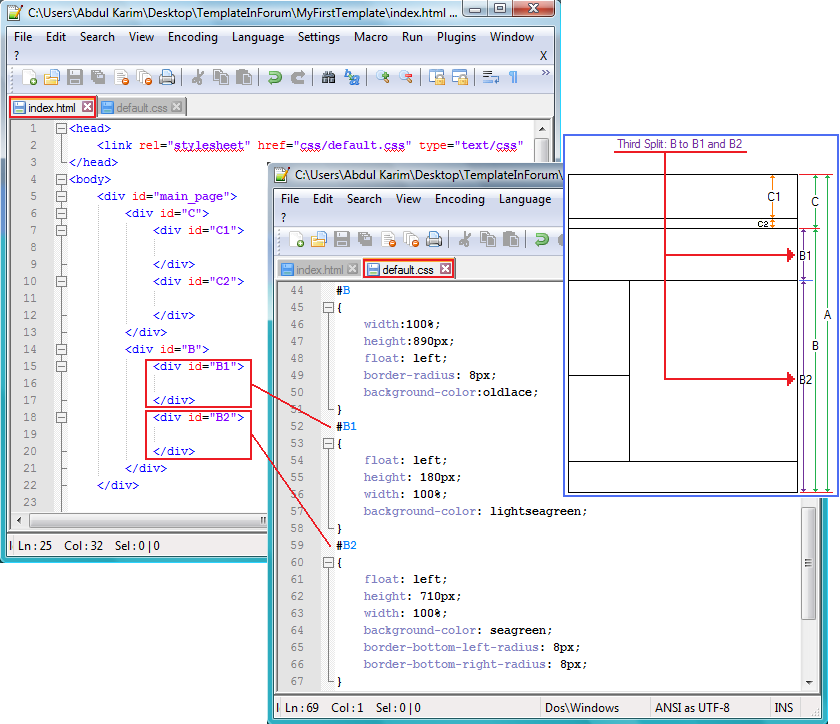Click the B2 label in the layout diagram
This screenshot has height=724, width=840.
806,380
